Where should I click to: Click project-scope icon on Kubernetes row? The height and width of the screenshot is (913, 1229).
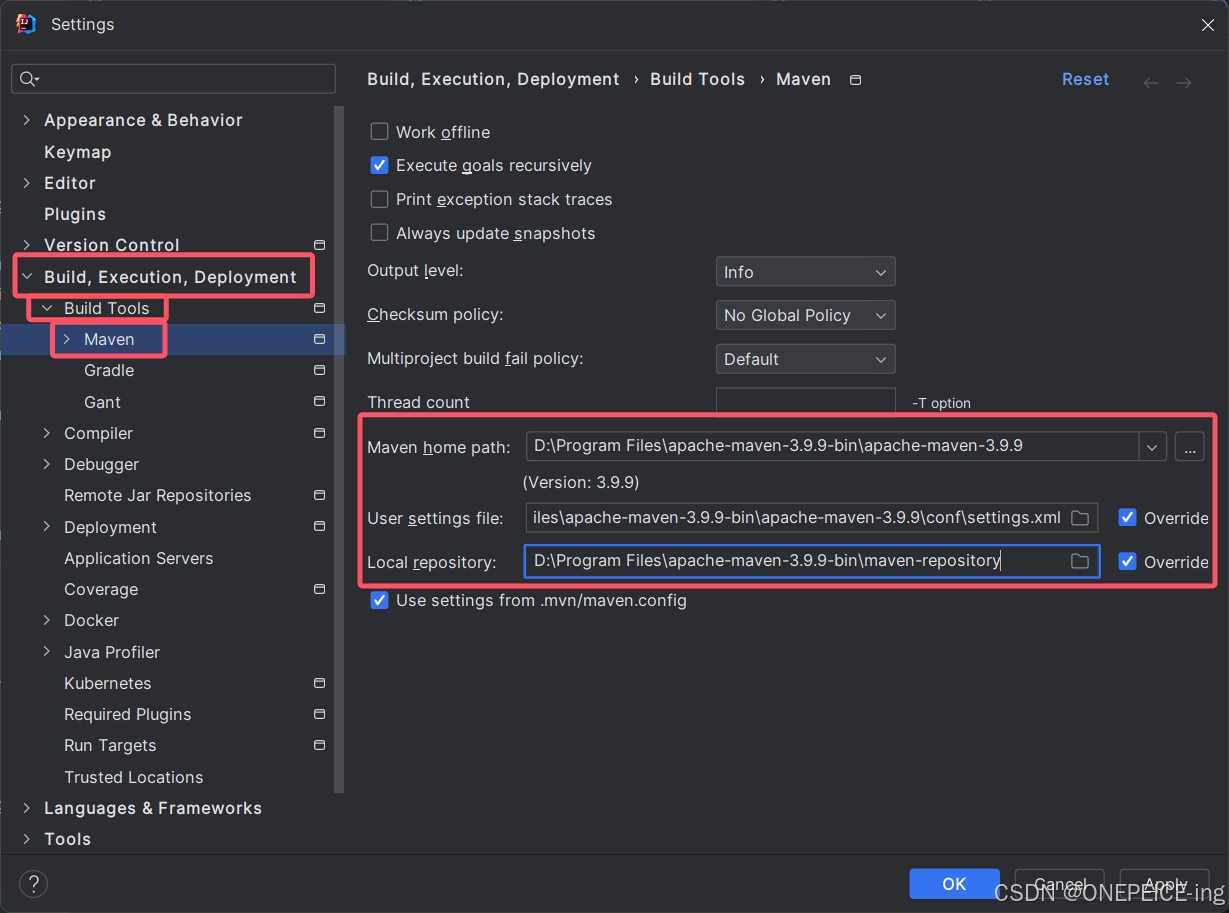point(319,683)
